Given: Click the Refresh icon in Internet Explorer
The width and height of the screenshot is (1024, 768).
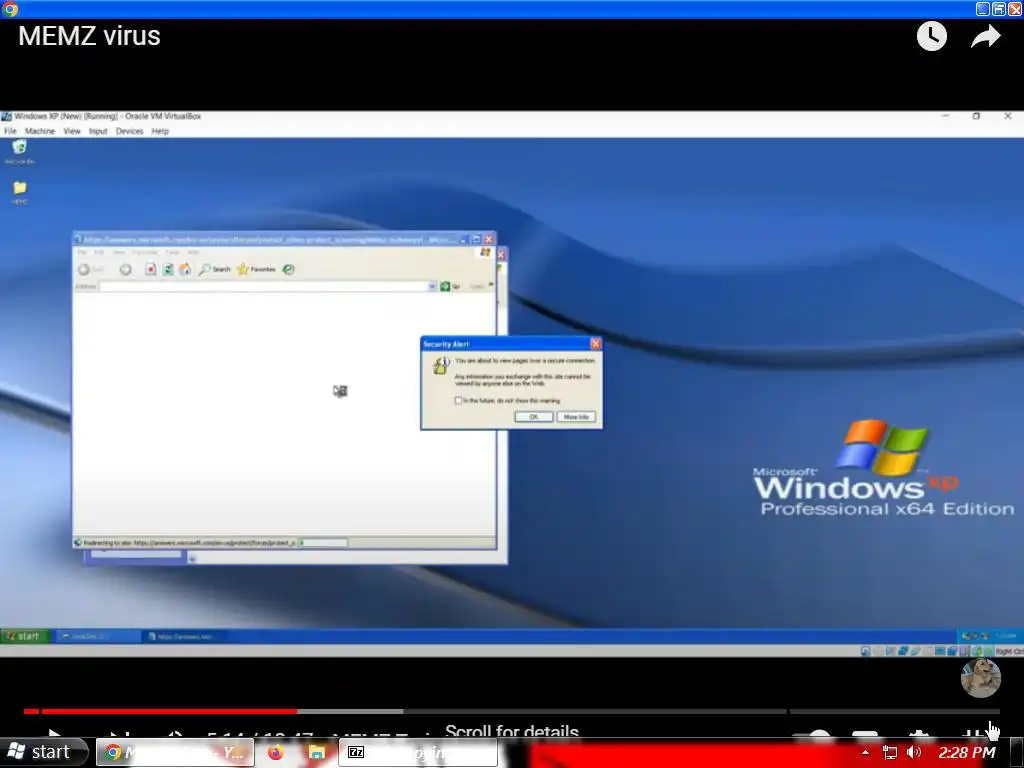Looking at the screenshot, I should coord(168,269).
